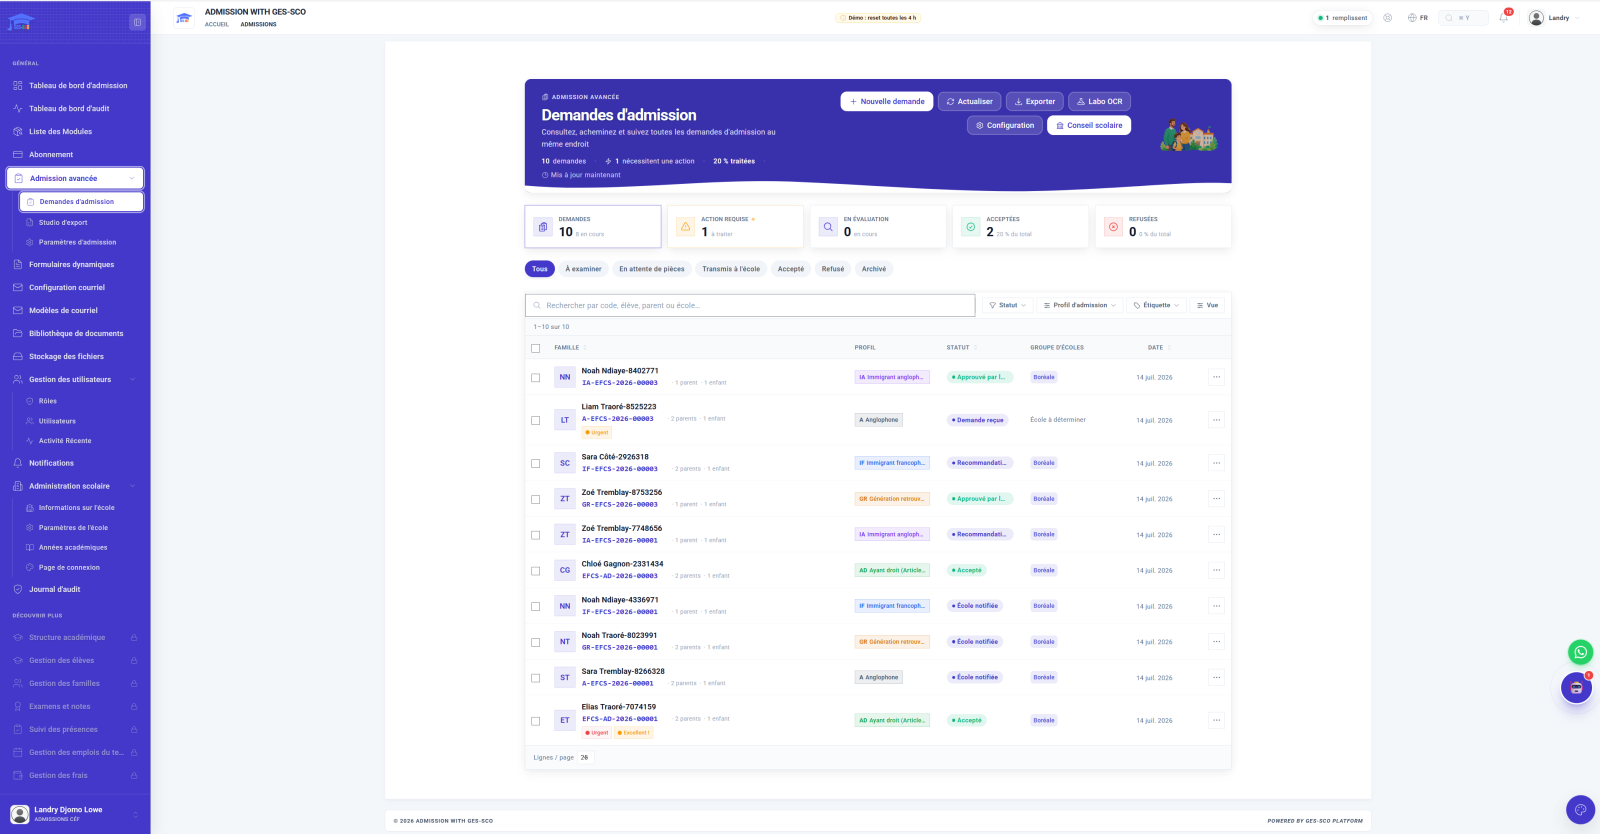This screenshot has height=834, width=1600.
Task: Open the circular help button at bottom right
Action: click(1580, 809)
